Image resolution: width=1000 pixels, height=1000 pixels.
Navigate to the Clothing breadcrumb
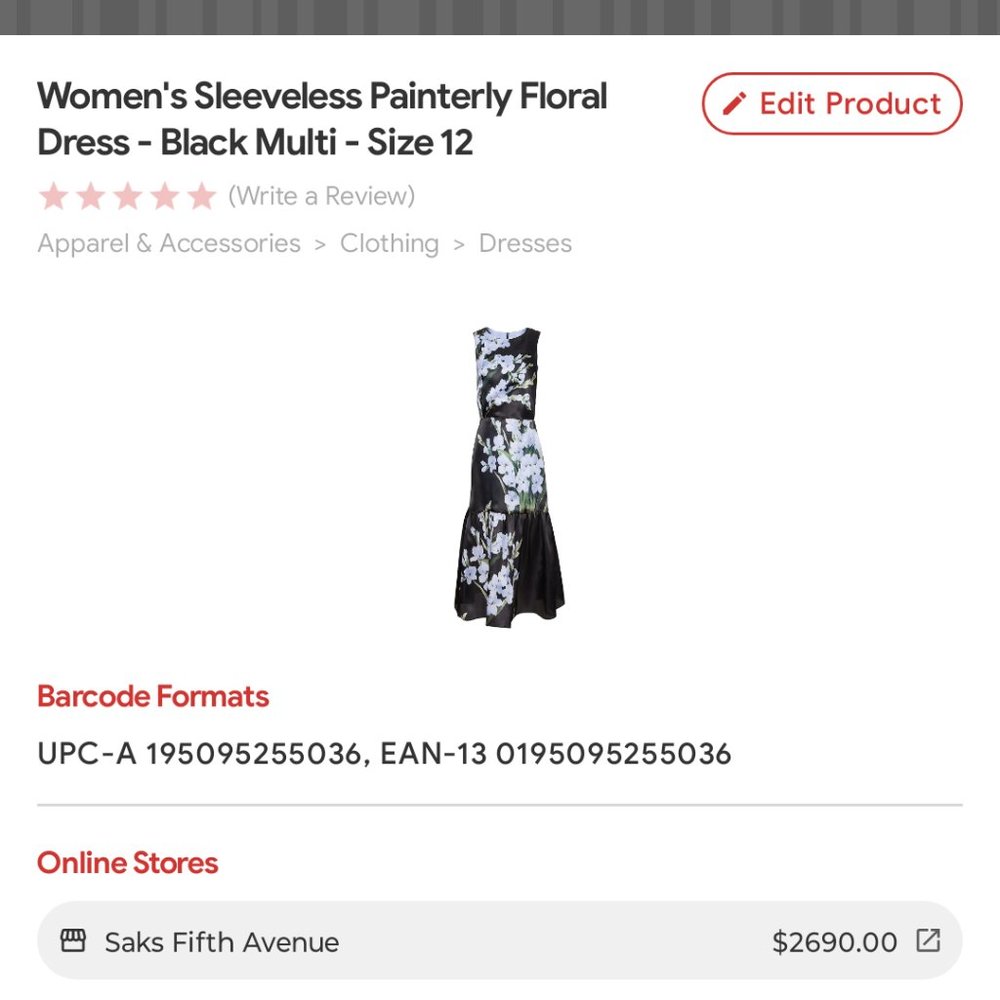click(x=389, y=244)
